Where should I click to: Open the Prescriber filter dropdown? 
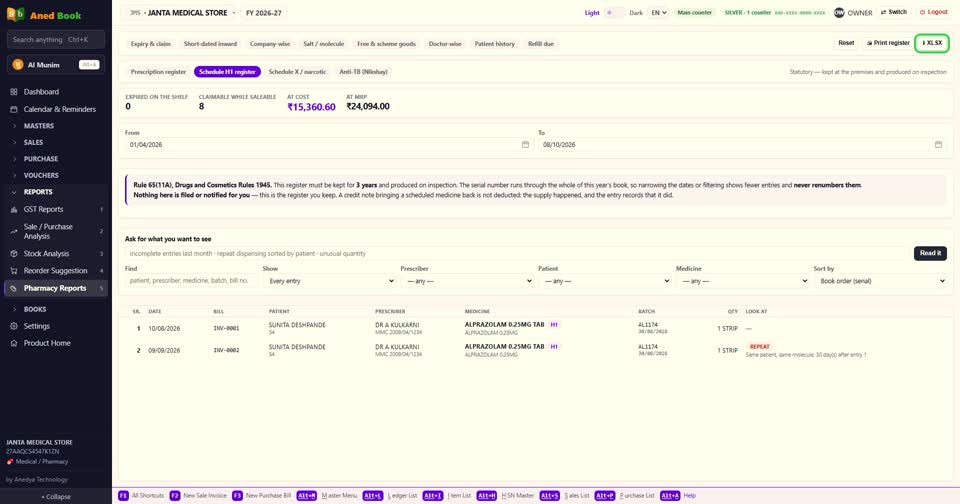[x=467, y=281]
